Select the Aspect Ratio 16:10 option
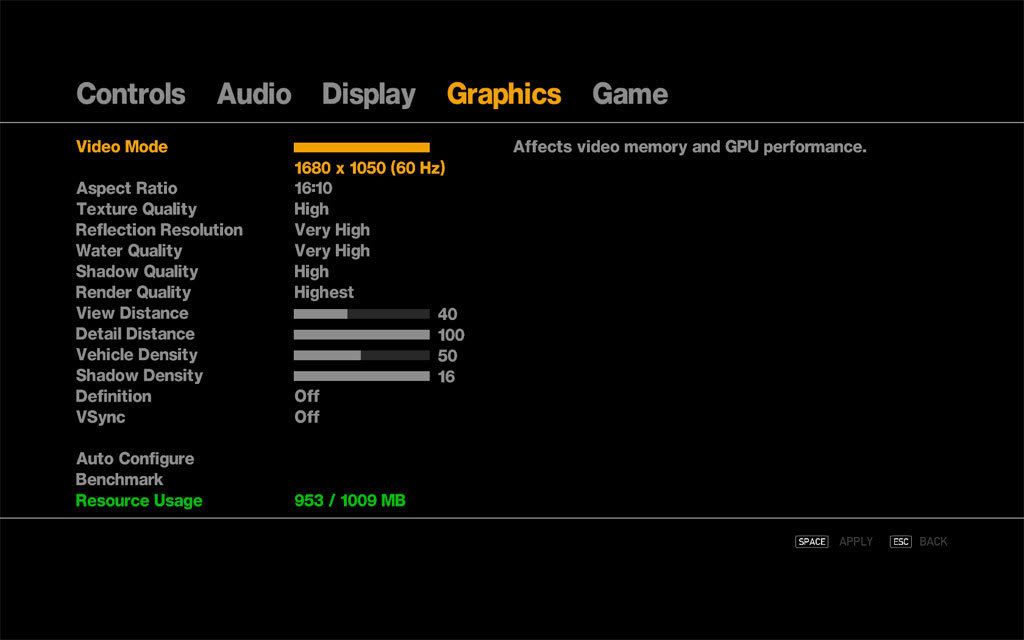 tap(313, 188)
